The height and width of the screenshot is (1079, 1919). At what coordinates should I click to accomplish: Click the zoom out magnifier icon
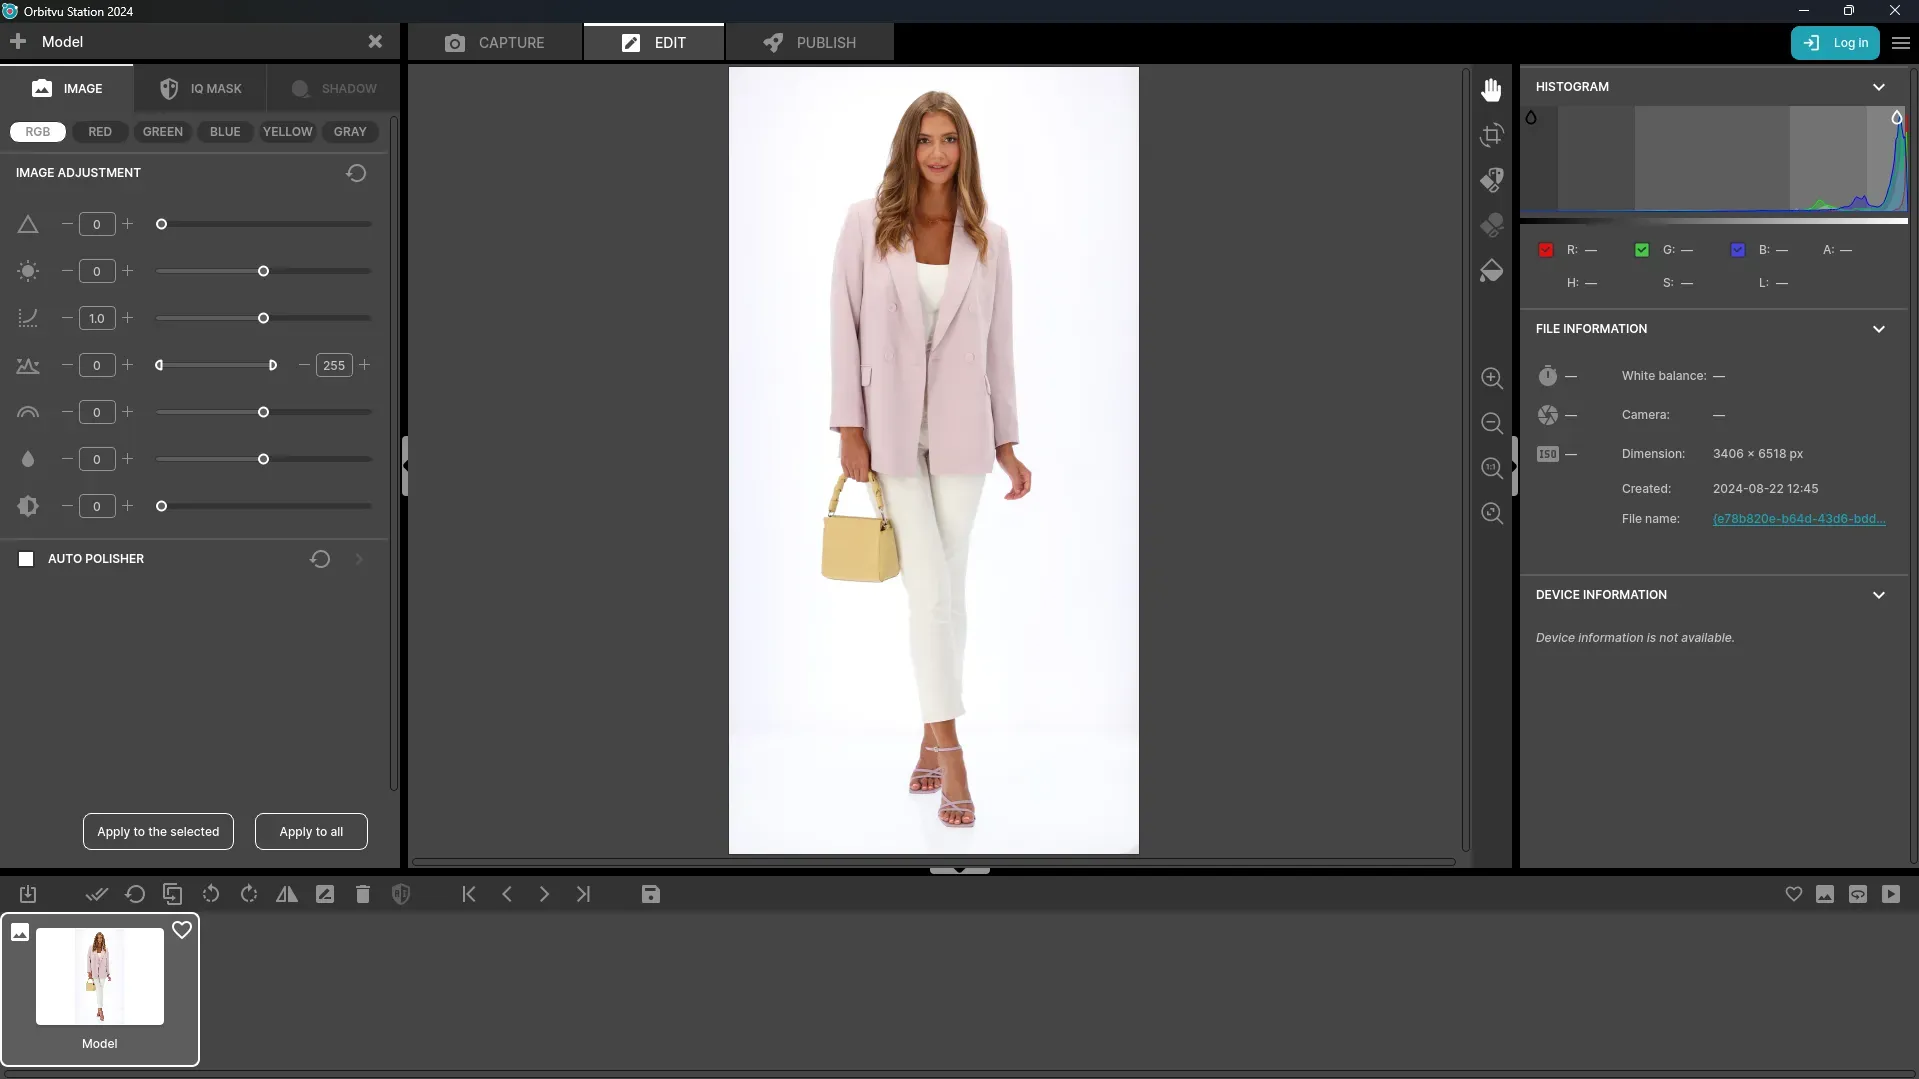[x=1491, y=423]
